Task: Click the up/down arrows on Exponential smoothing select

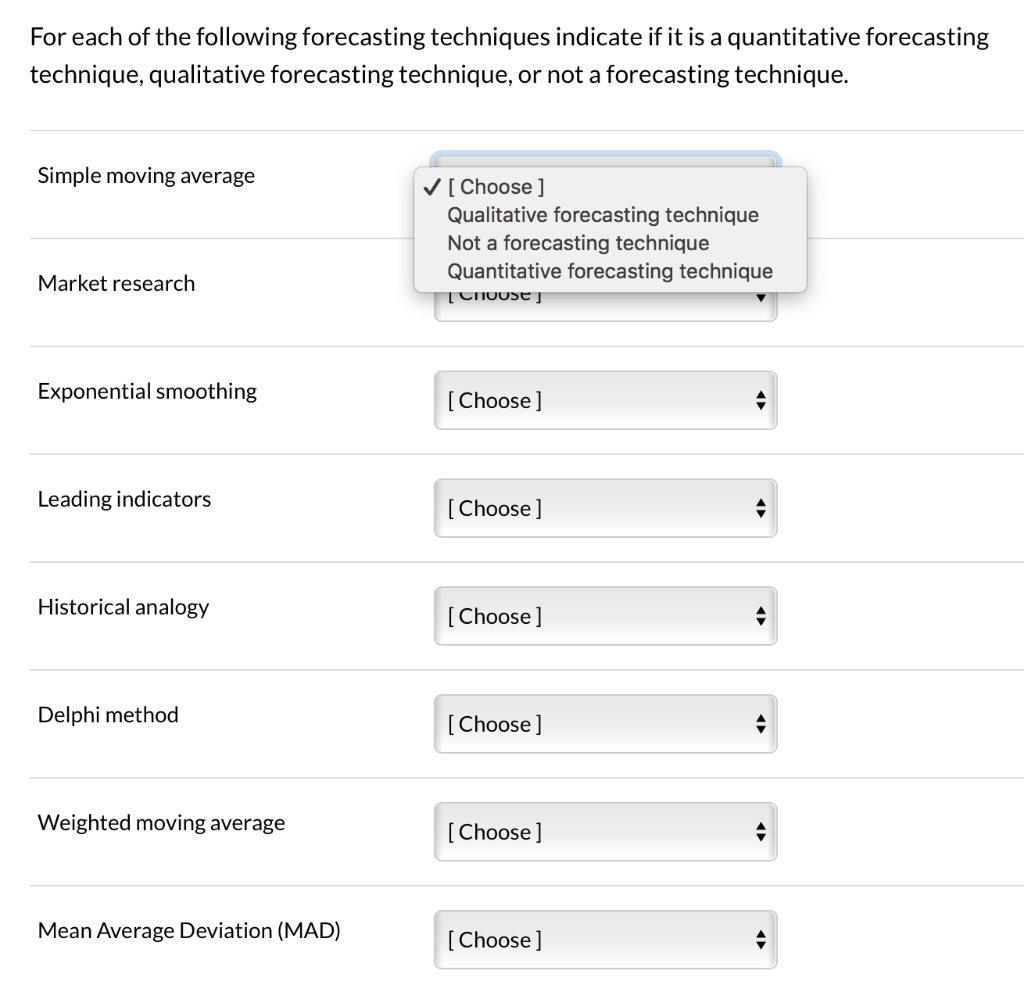Action: tap(762, 400)
